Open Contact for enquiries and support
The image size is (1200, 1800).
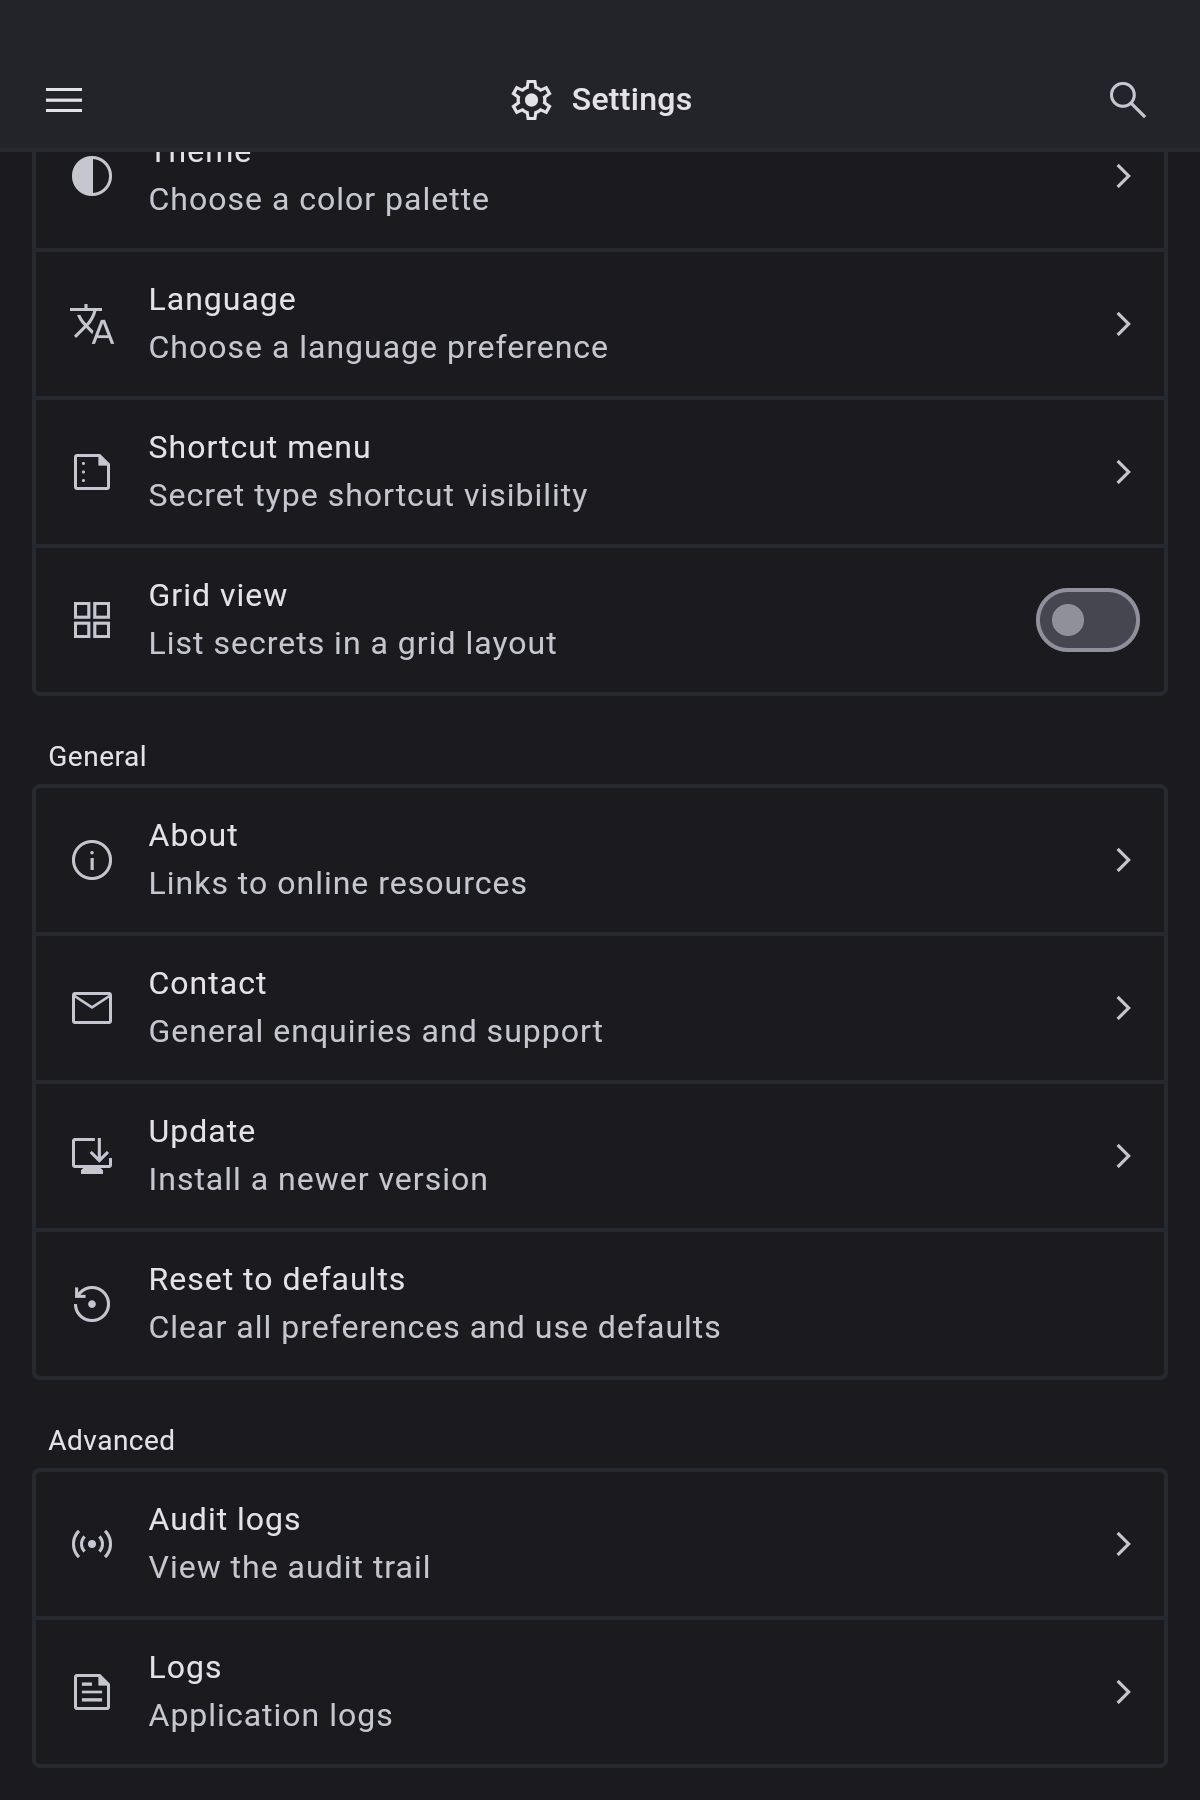(x=600, y=1008)
